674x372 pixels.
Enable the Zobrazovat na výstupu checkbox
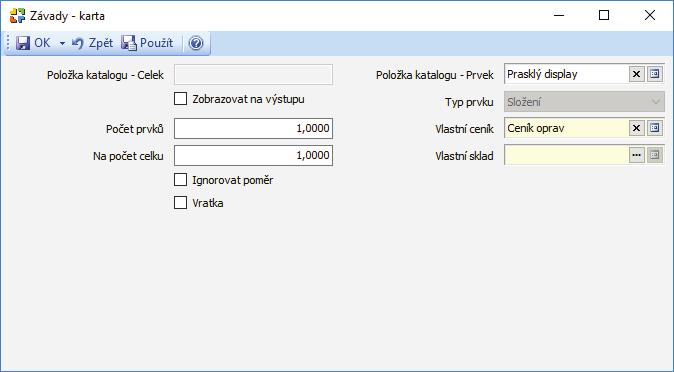[x=181, y=99]
